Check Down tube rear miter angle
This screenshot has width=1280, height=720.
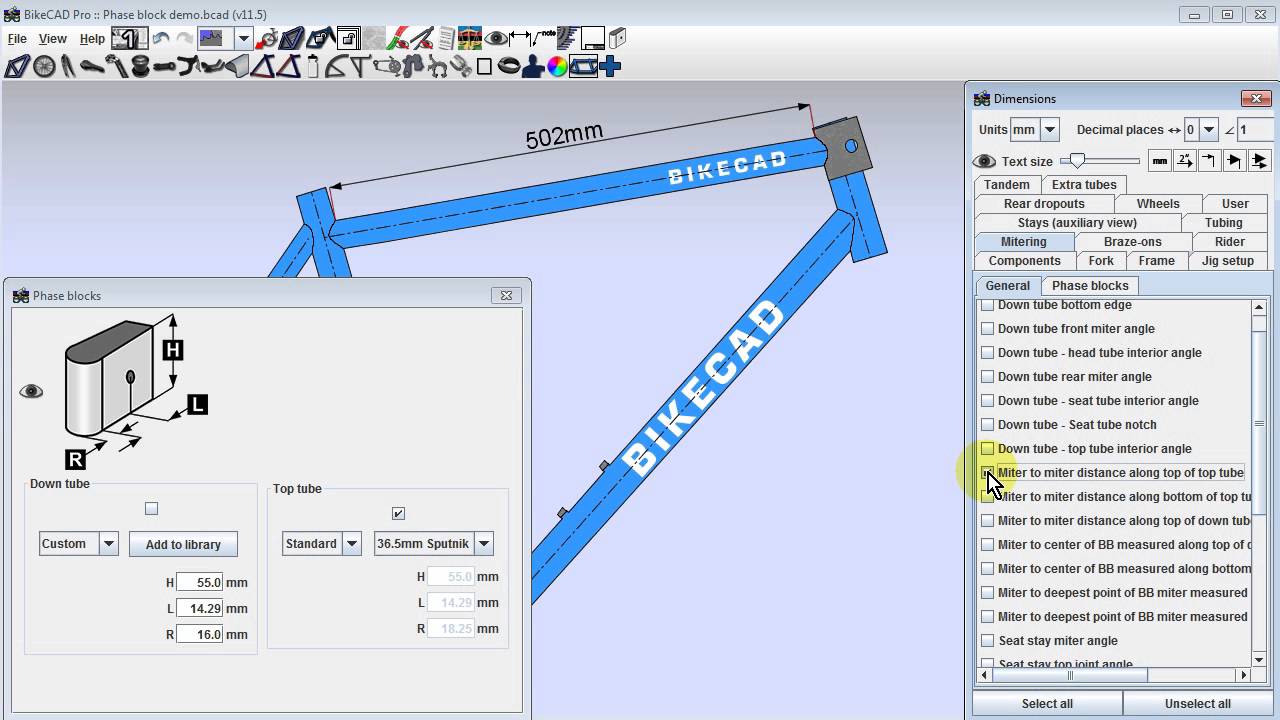click(x=988, y=376)
